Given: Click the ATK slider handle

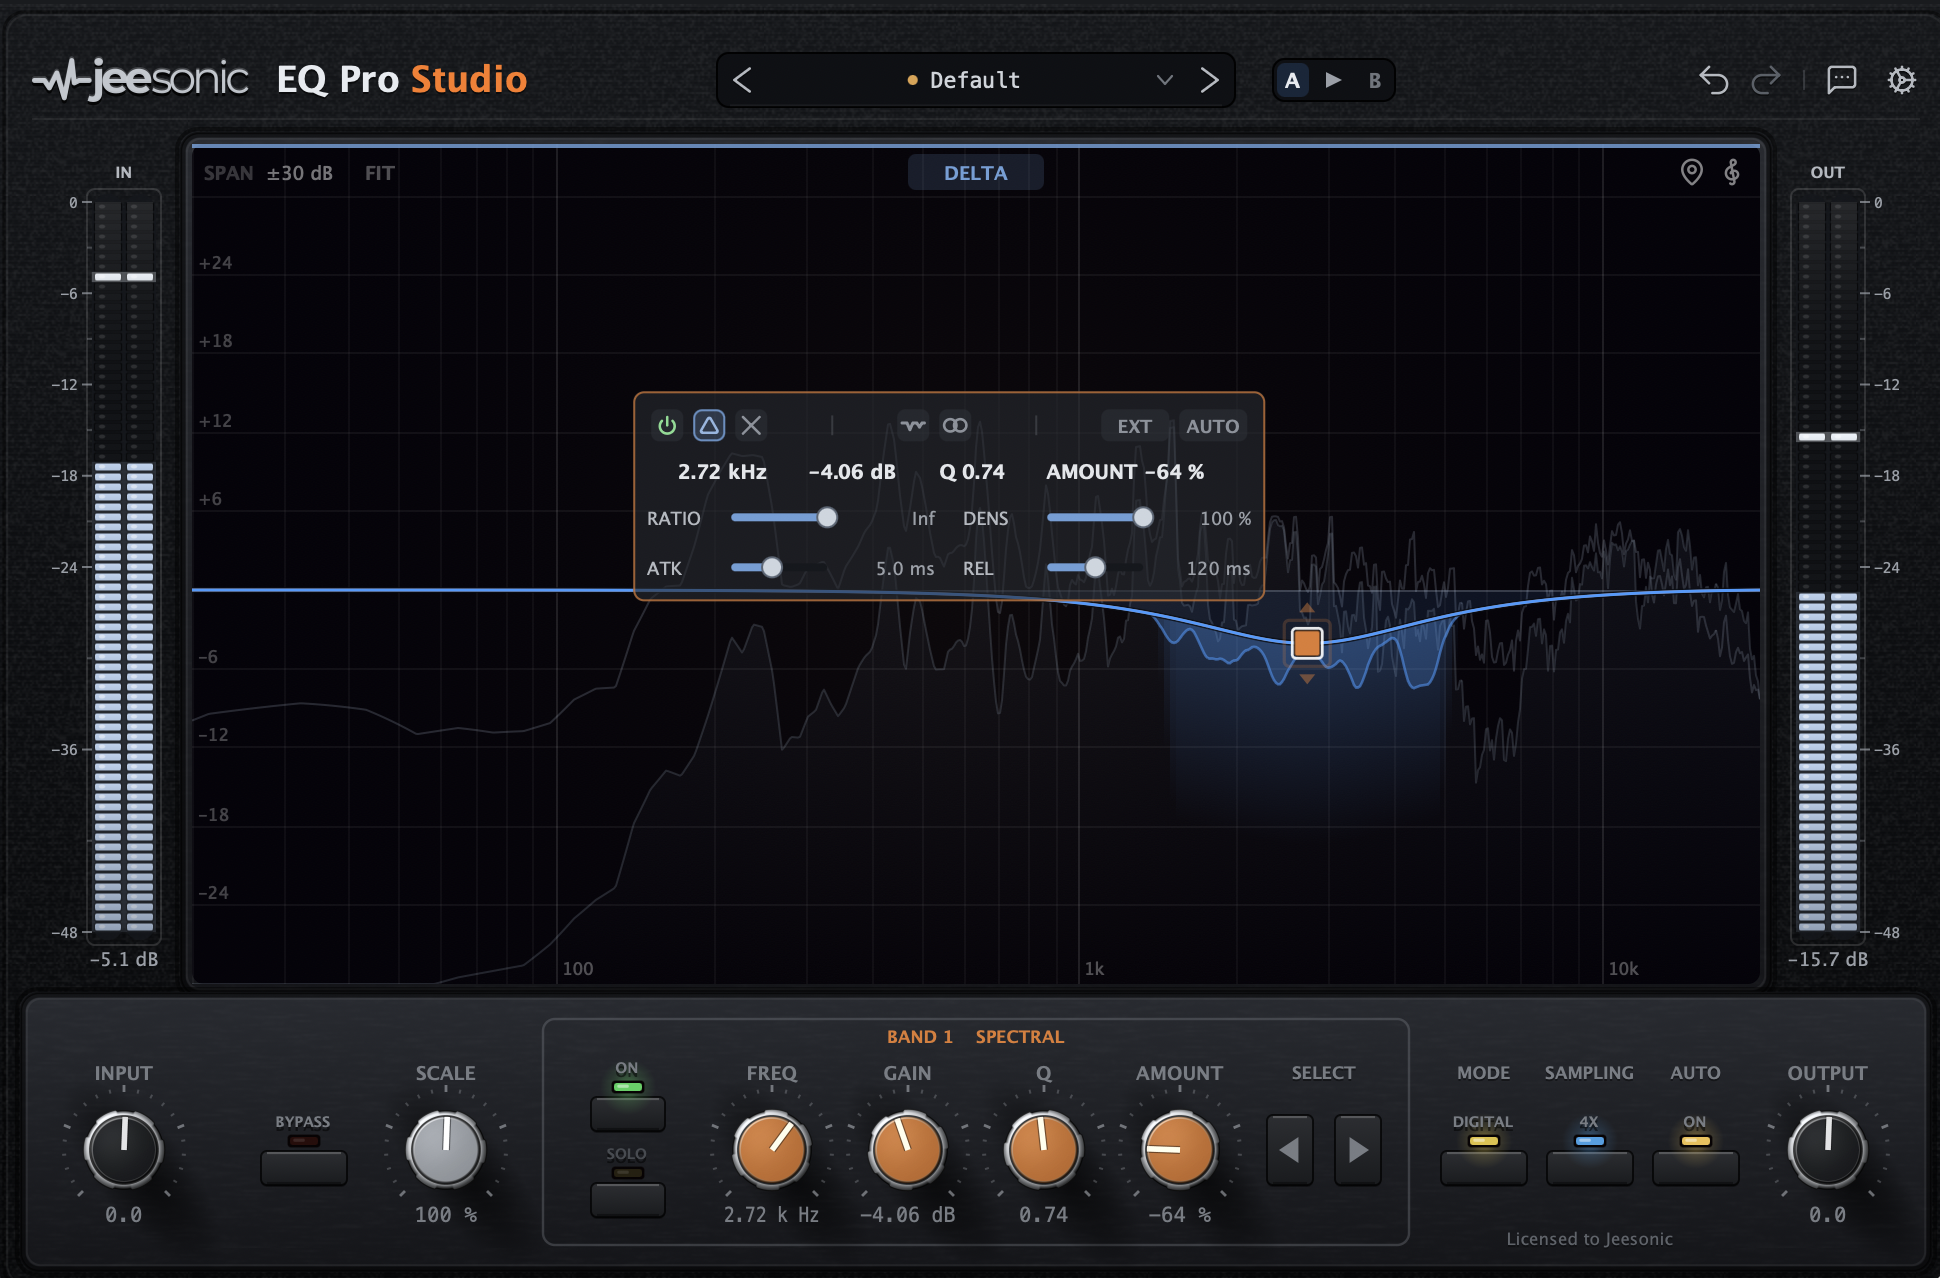Looking at the screenshot, I should click(x=772, y=568).
